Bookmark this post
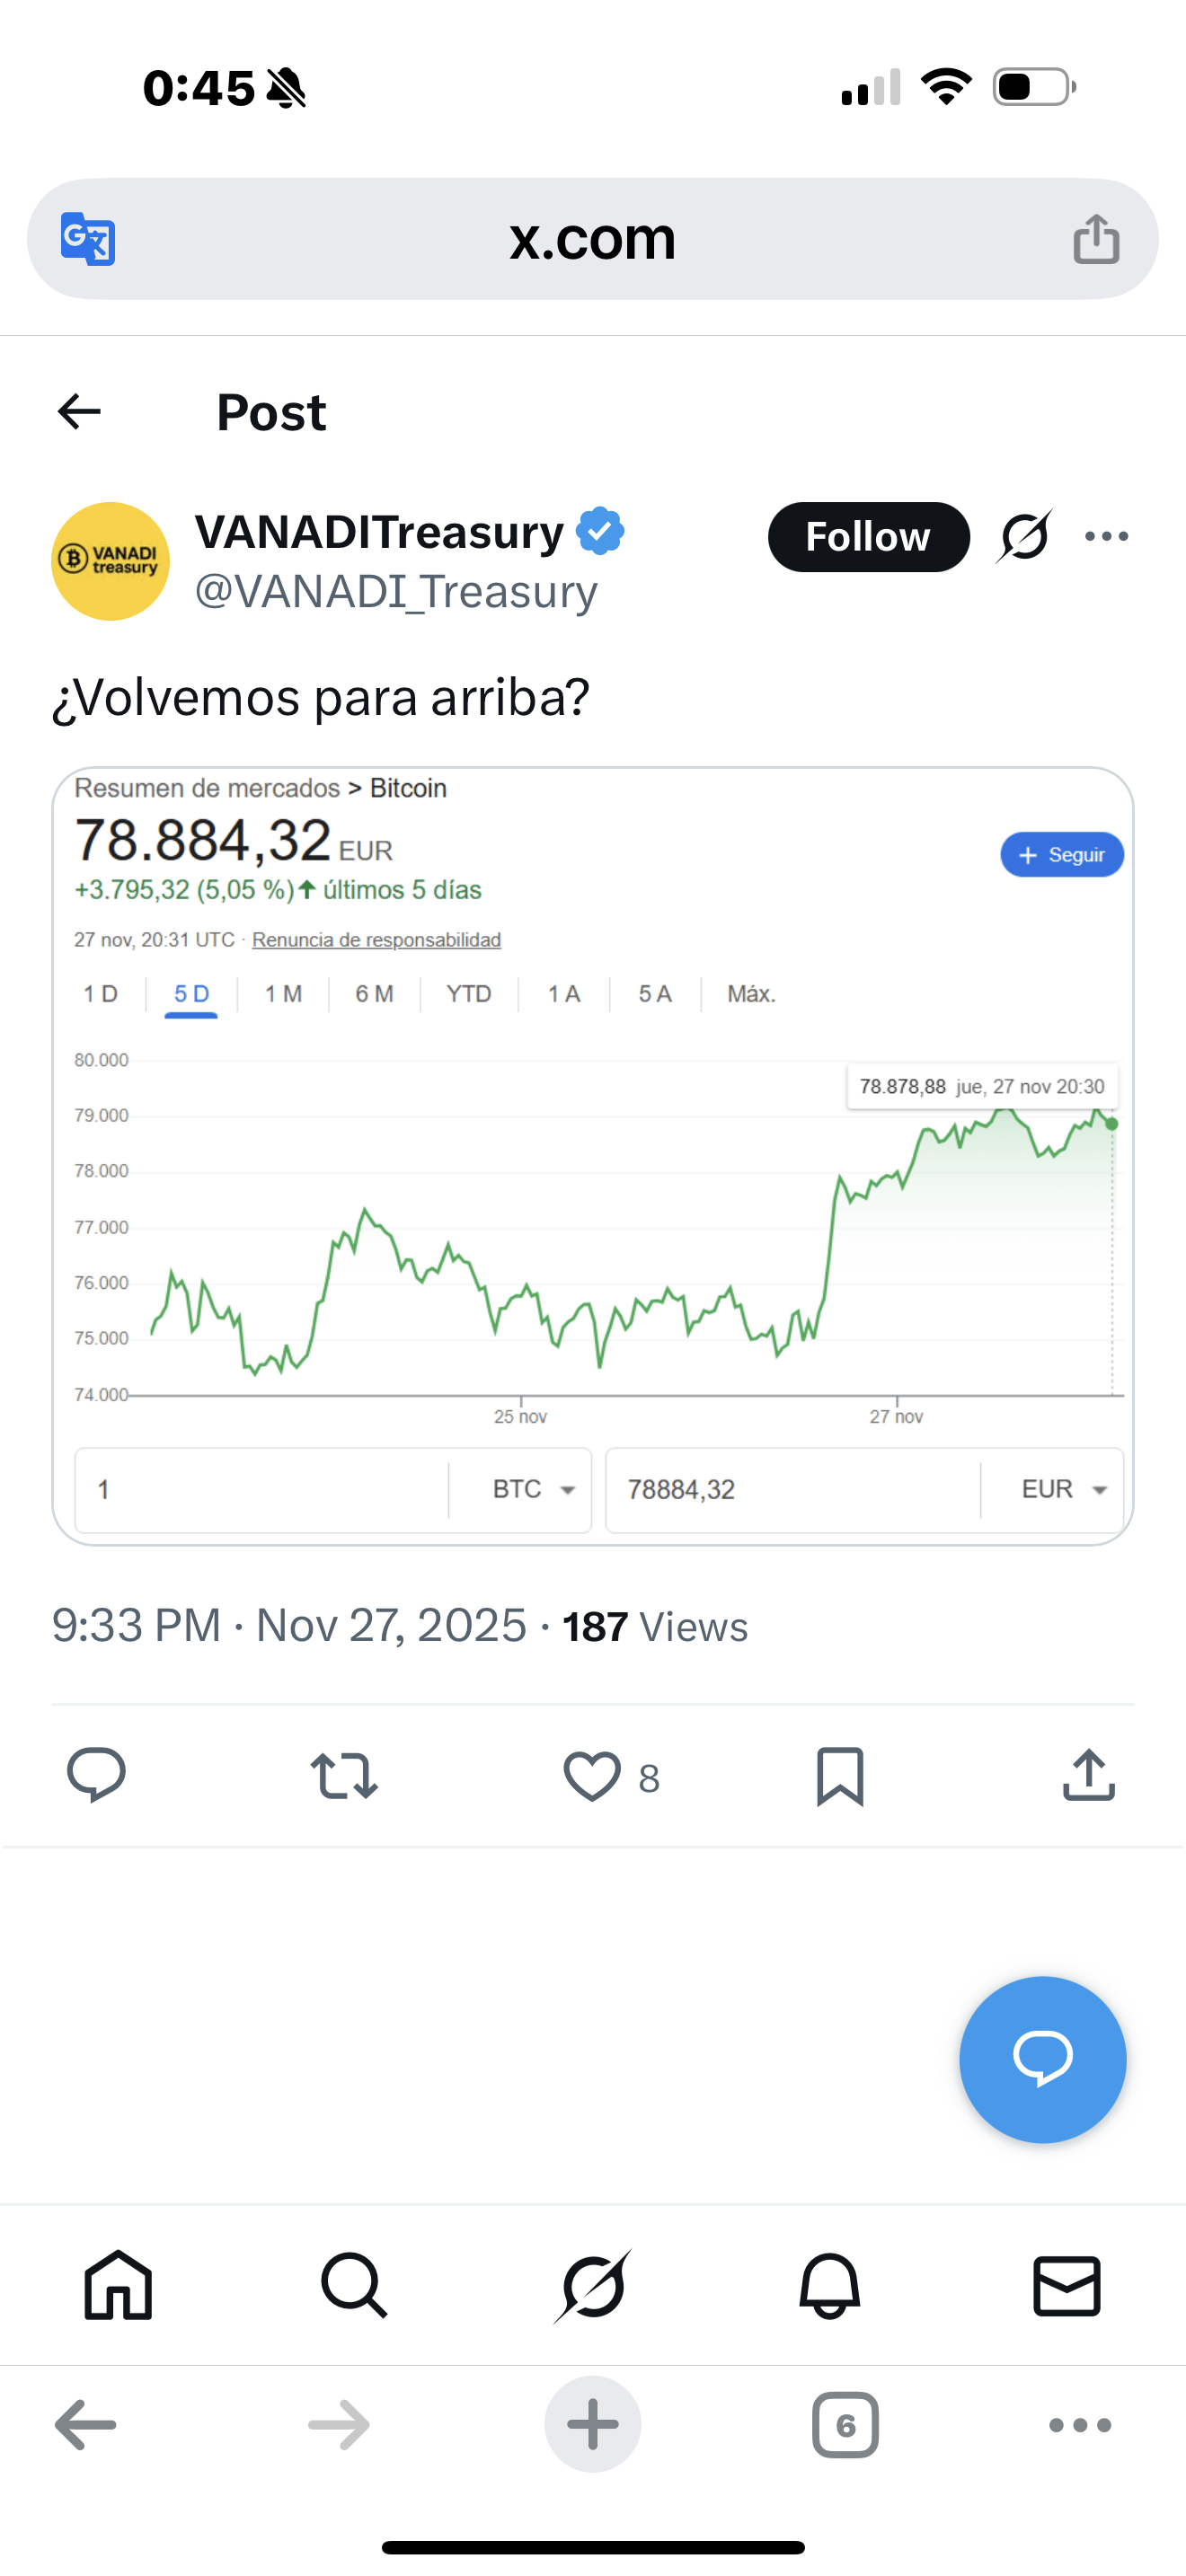This screenshot has width=1186, height=2576. (x=840, y=1776)
